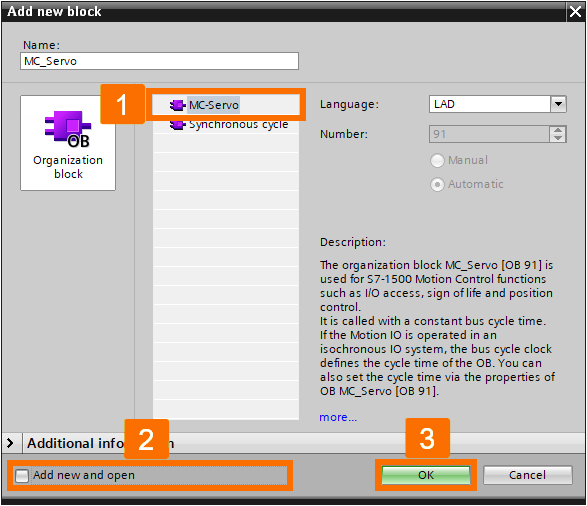587x506 pixels.
Task: Close the Add new block dialog
Action: tap(575, 12)
